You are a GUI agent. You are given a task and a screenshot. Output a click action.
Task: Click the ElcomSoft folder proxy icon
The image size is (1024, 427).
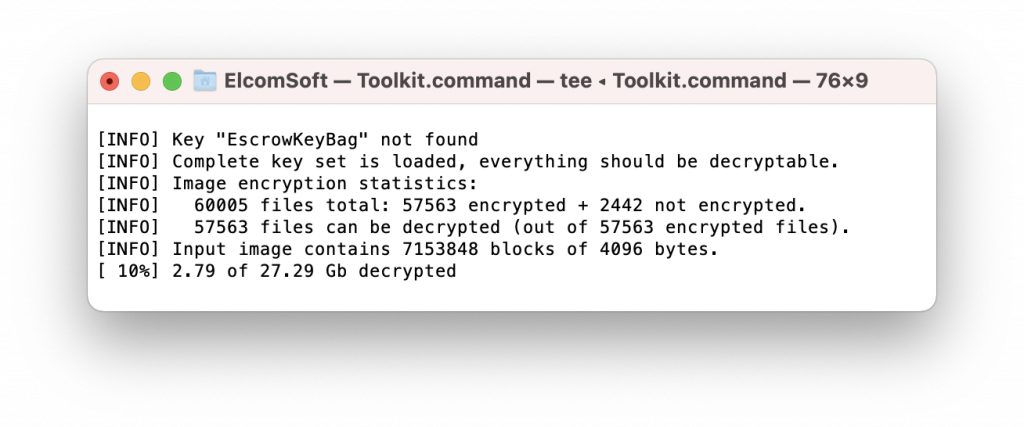[x=205, y=81]
